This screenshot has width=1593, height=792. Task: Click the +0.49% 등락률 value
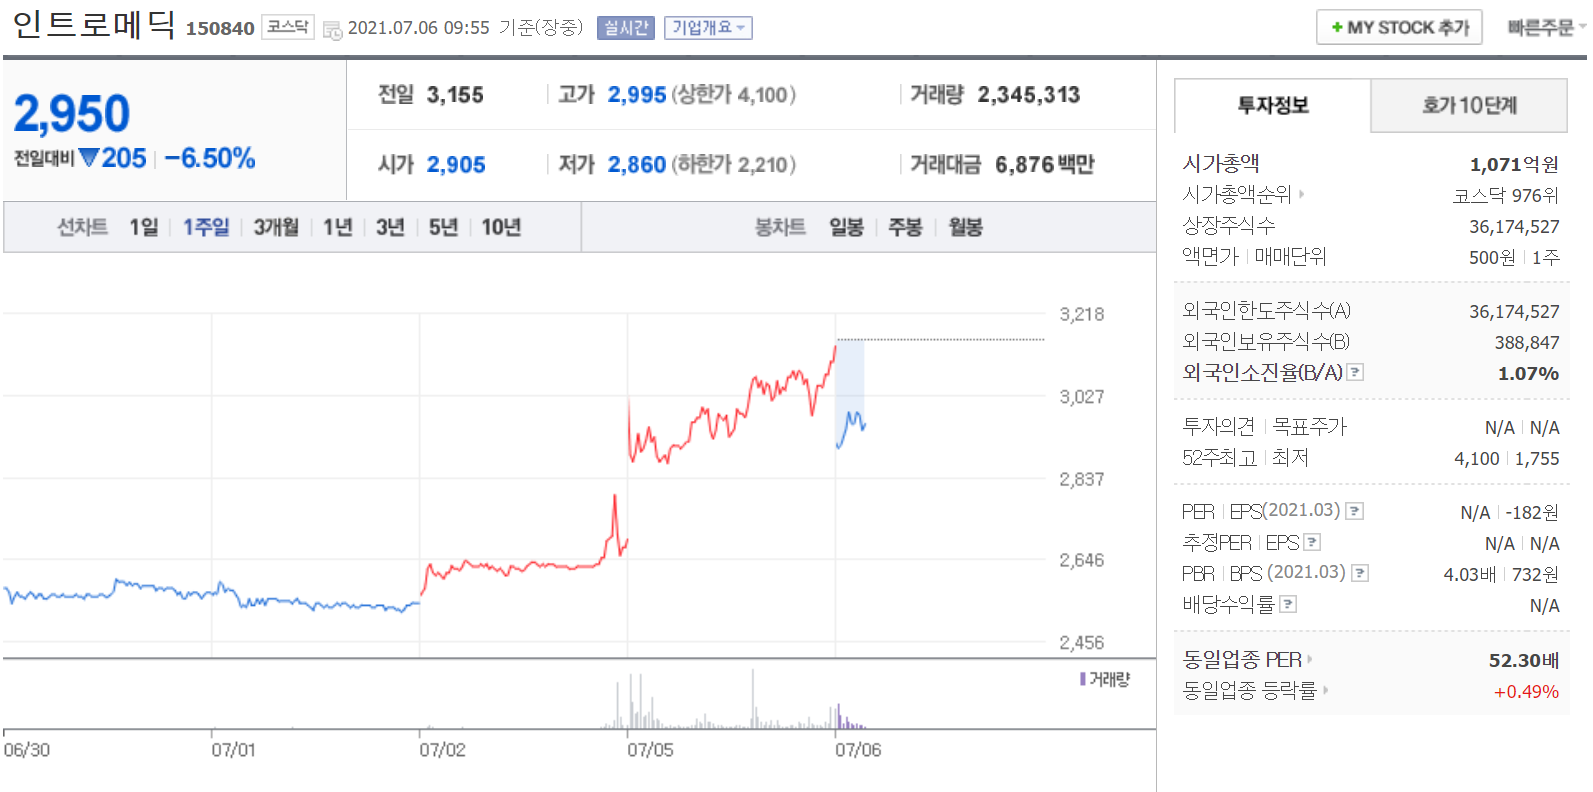[1526, 691]
